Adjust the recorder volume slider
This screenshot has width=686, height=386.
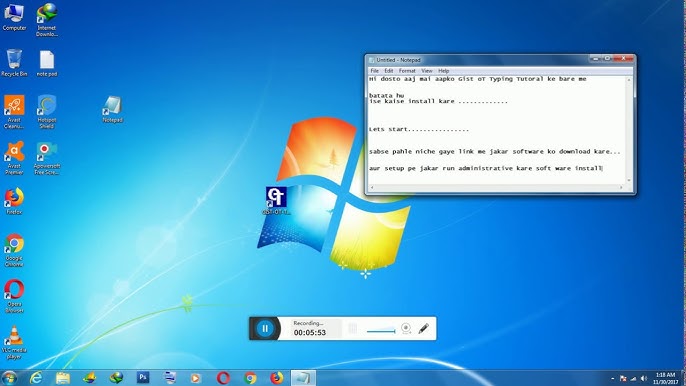pos(381,331)
